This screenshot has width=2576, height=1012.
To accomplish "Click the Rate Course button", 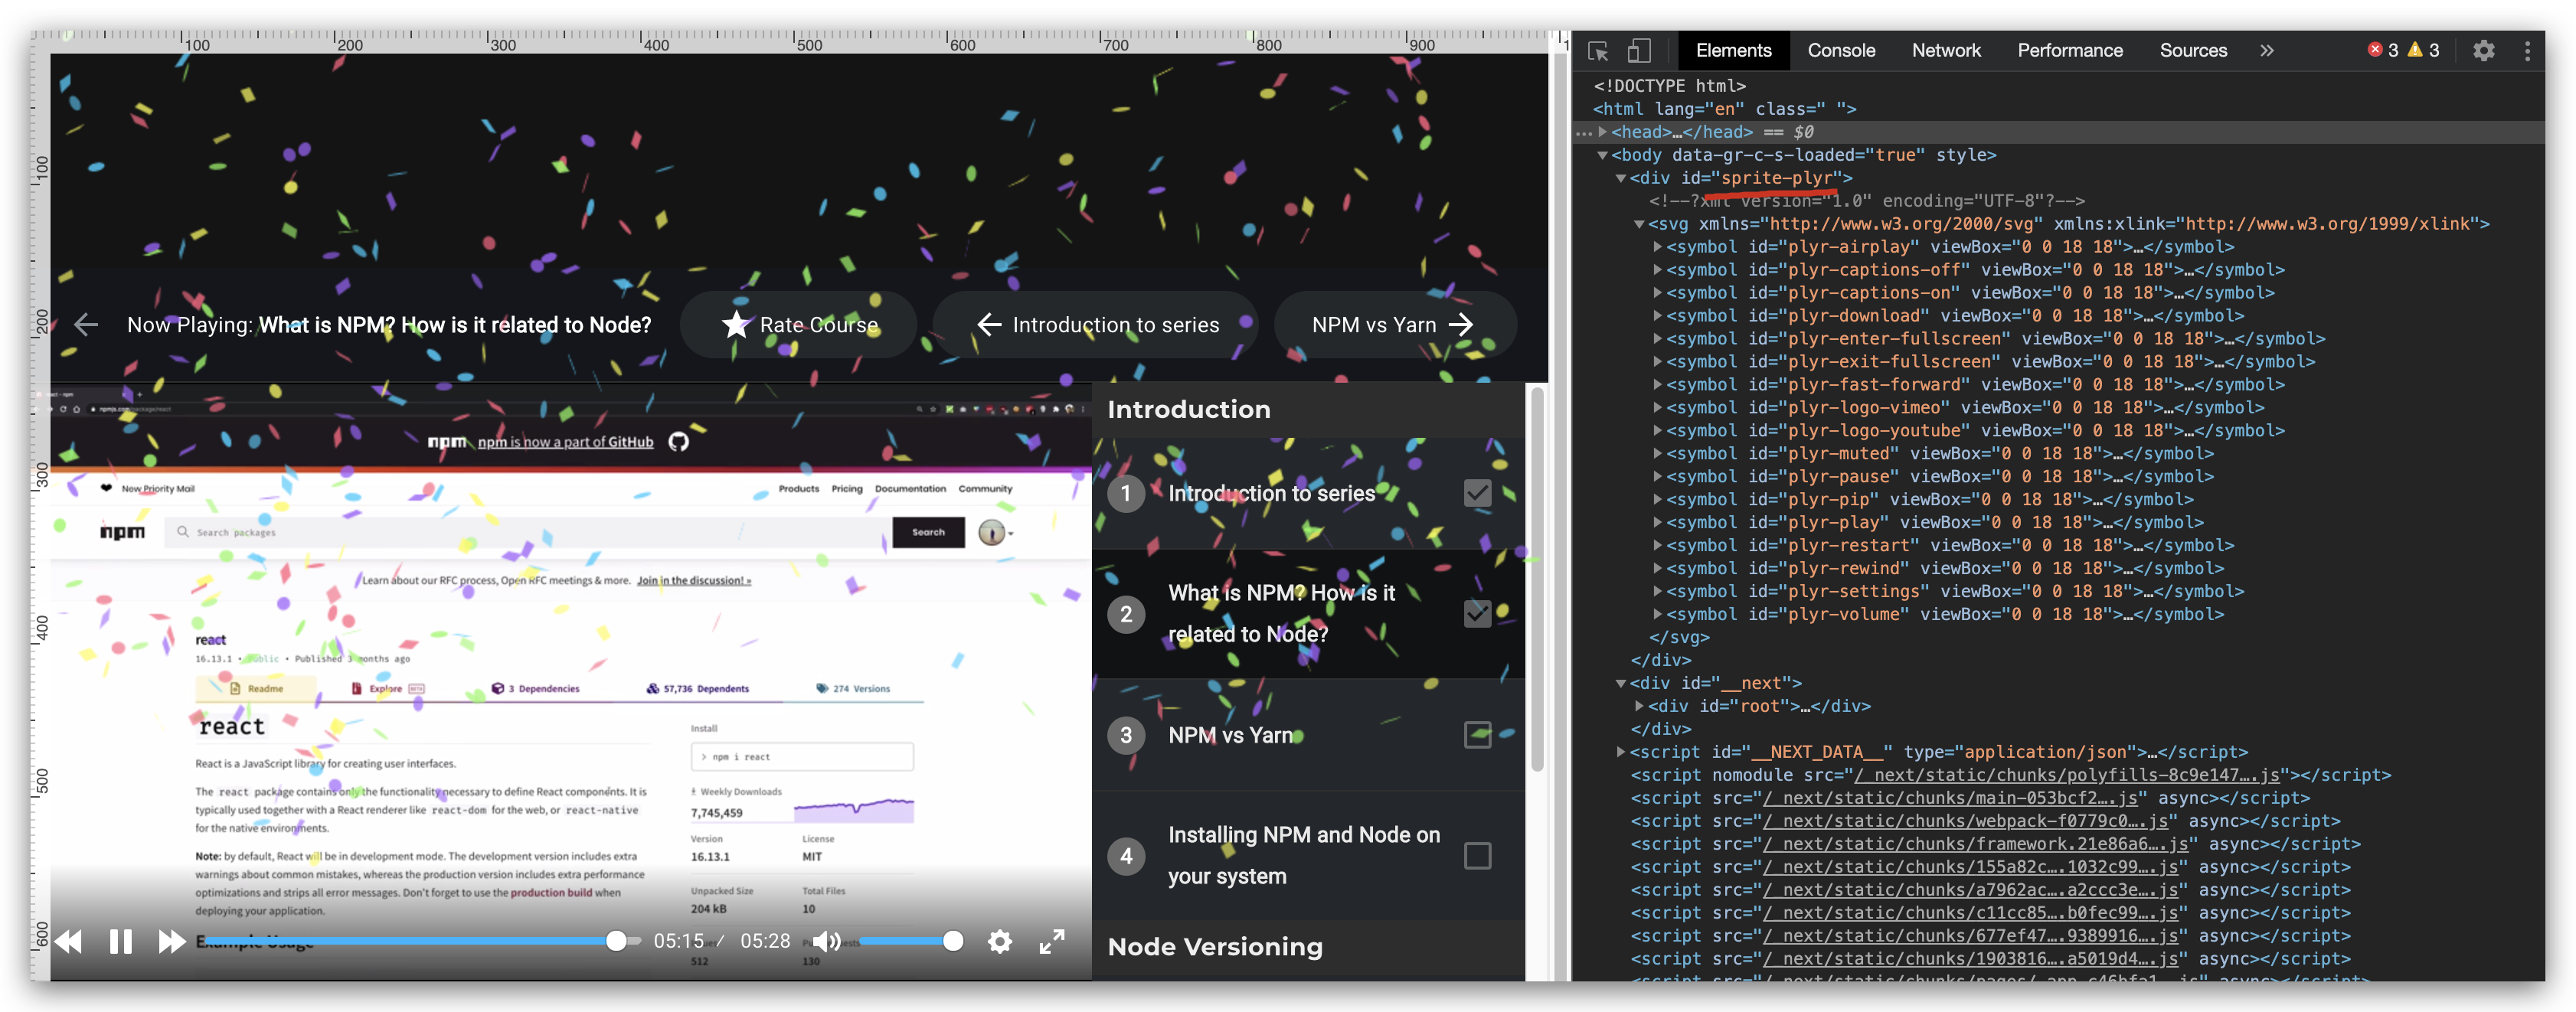I will [x=798, y=324].
